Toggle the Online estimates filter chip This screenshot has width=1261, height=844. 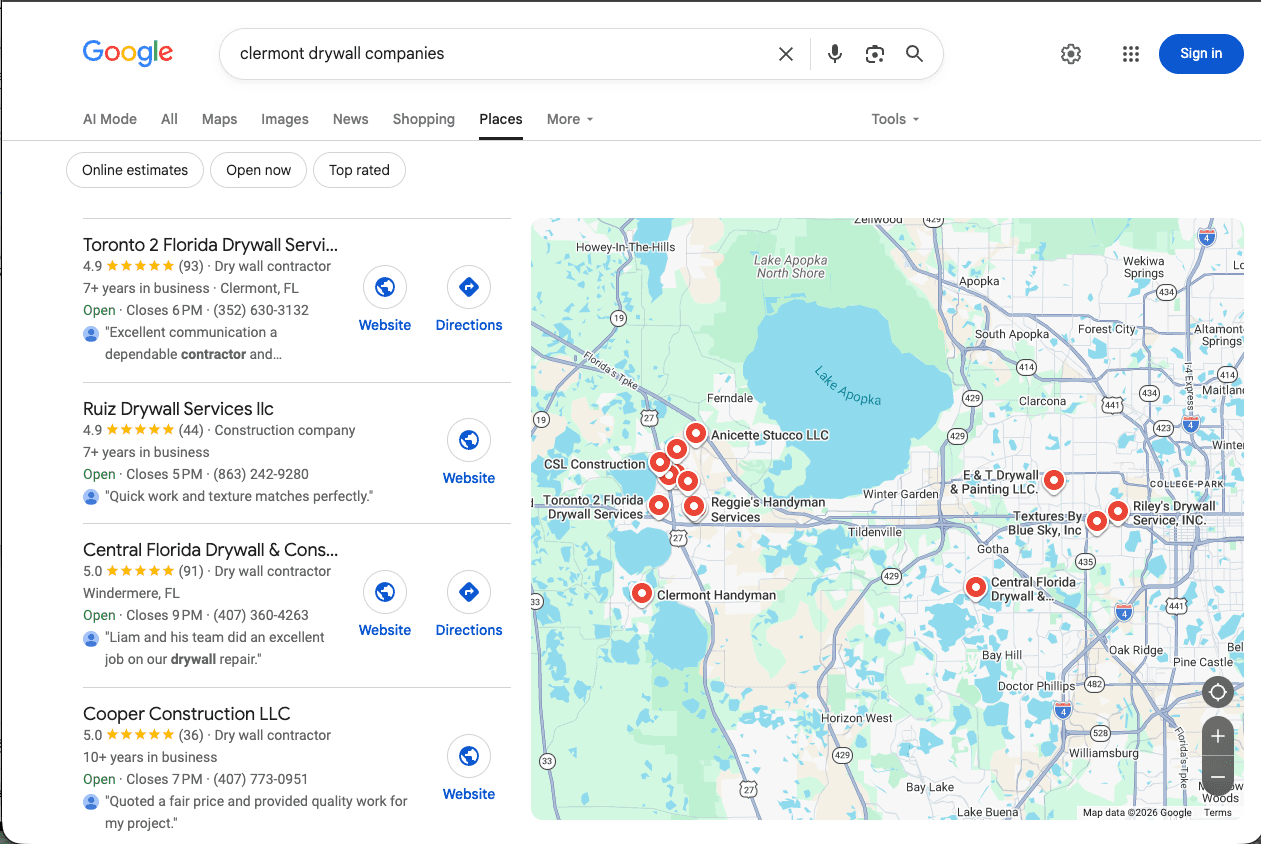click(135, 170)
